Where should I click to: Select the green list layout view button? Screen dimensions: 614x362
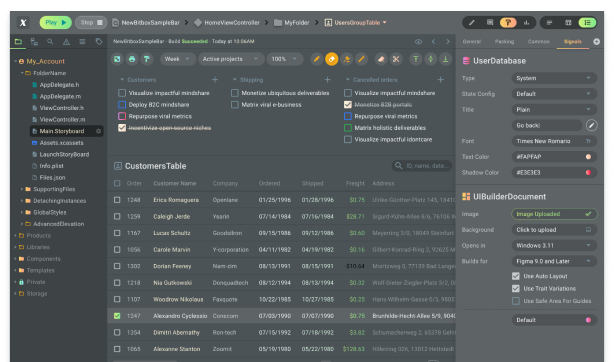(587, 23)
